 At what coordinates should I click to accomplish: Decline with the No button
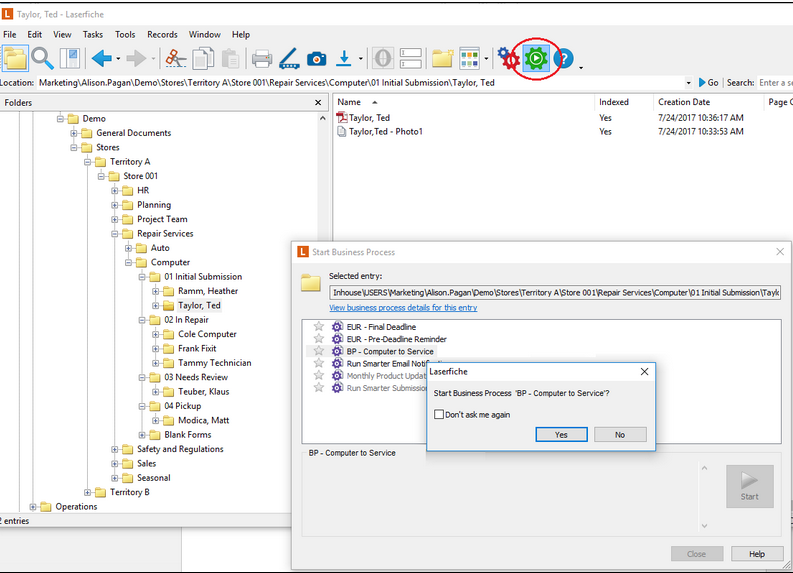tap(620, 434)
